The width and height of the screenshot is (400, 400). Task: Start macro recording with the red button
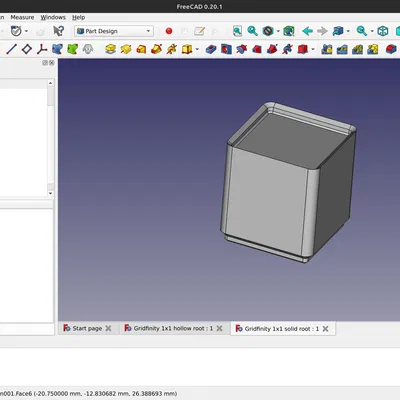pyautogui.click(x=169, y=31)
